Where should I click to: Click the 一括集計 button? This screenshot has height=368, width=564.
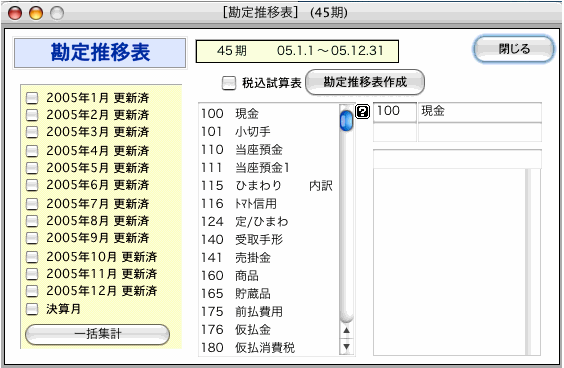[97, 334]
